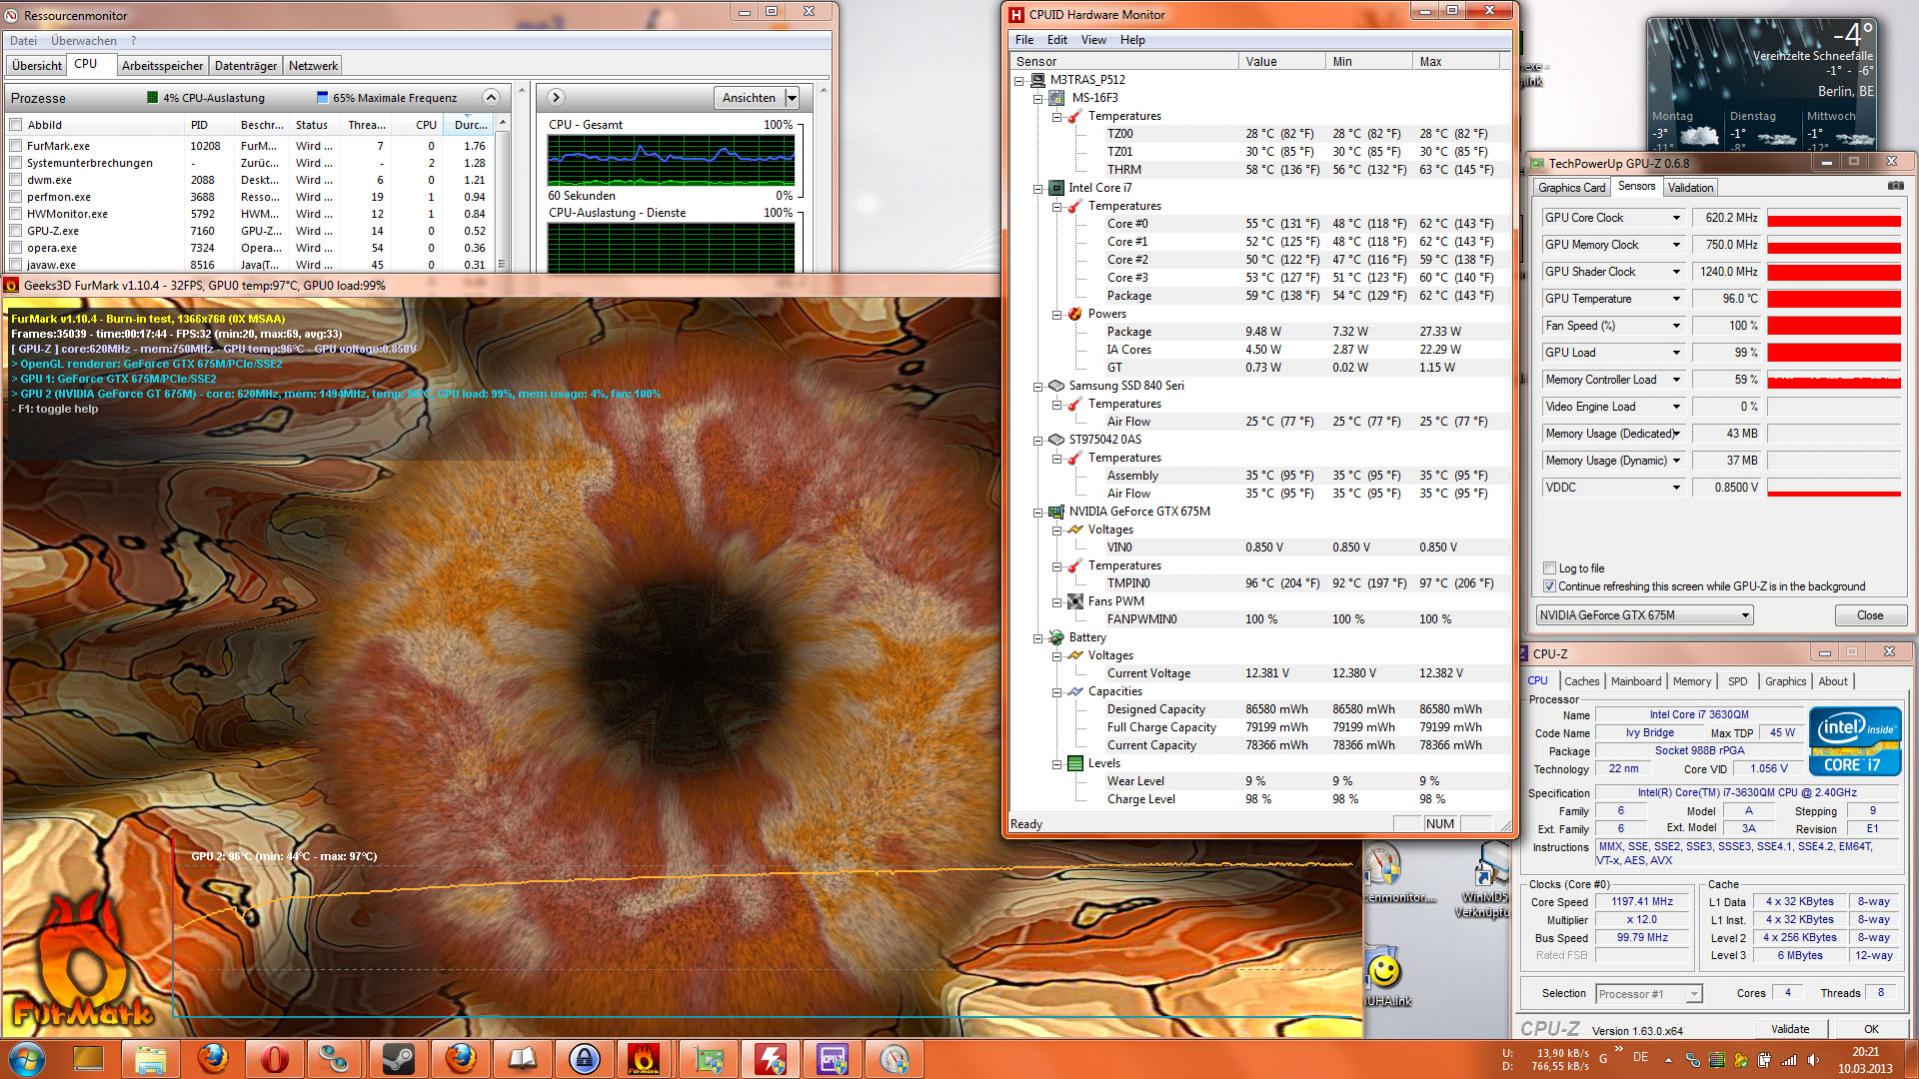Open the Mainboard tab in CPU-Z

click(x=1635, y=681)
